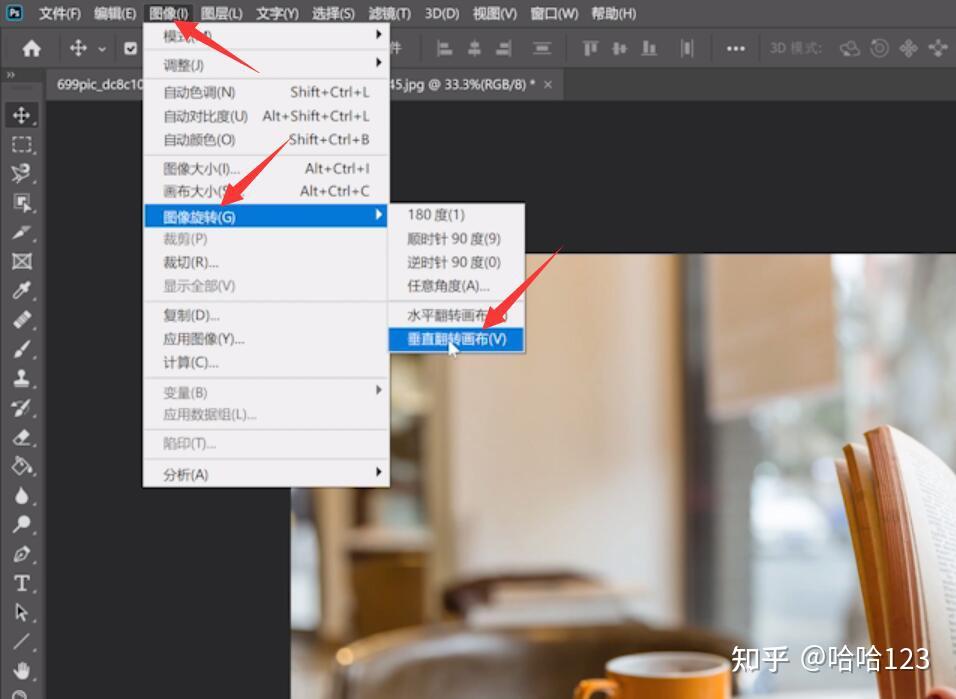The image size is (956, 699).
Task: Click the align top edges icon
Action: coord(590,48)
